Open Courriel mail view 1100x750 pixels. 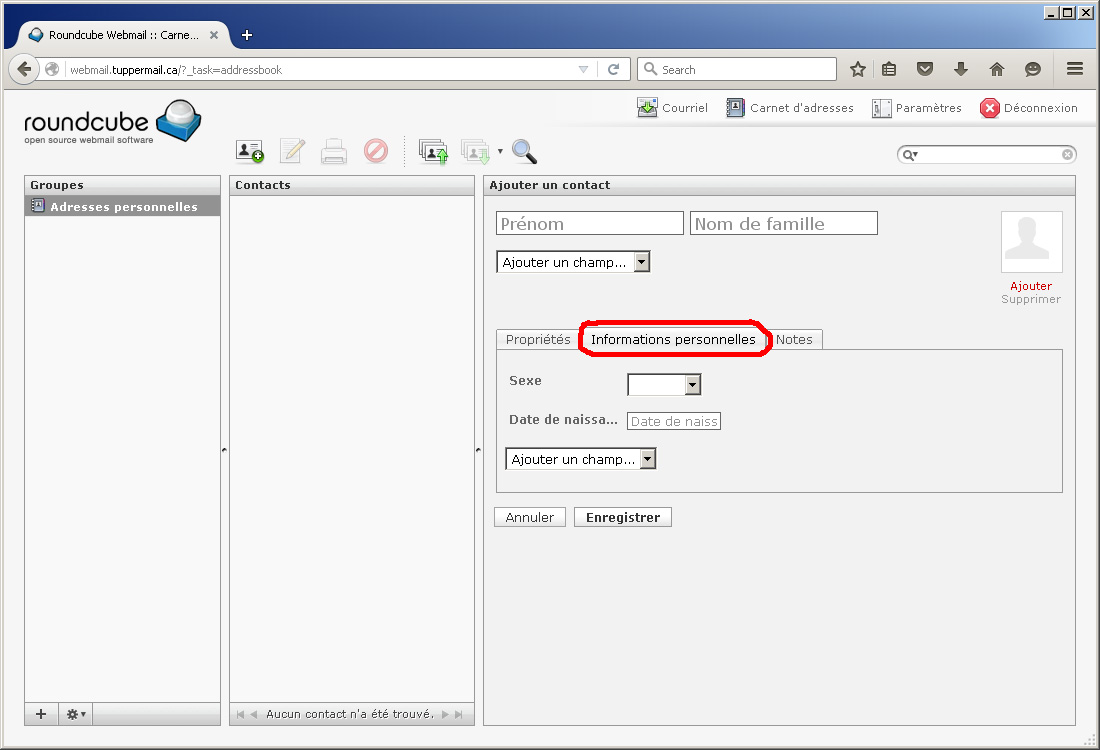(x=672, y=108)
